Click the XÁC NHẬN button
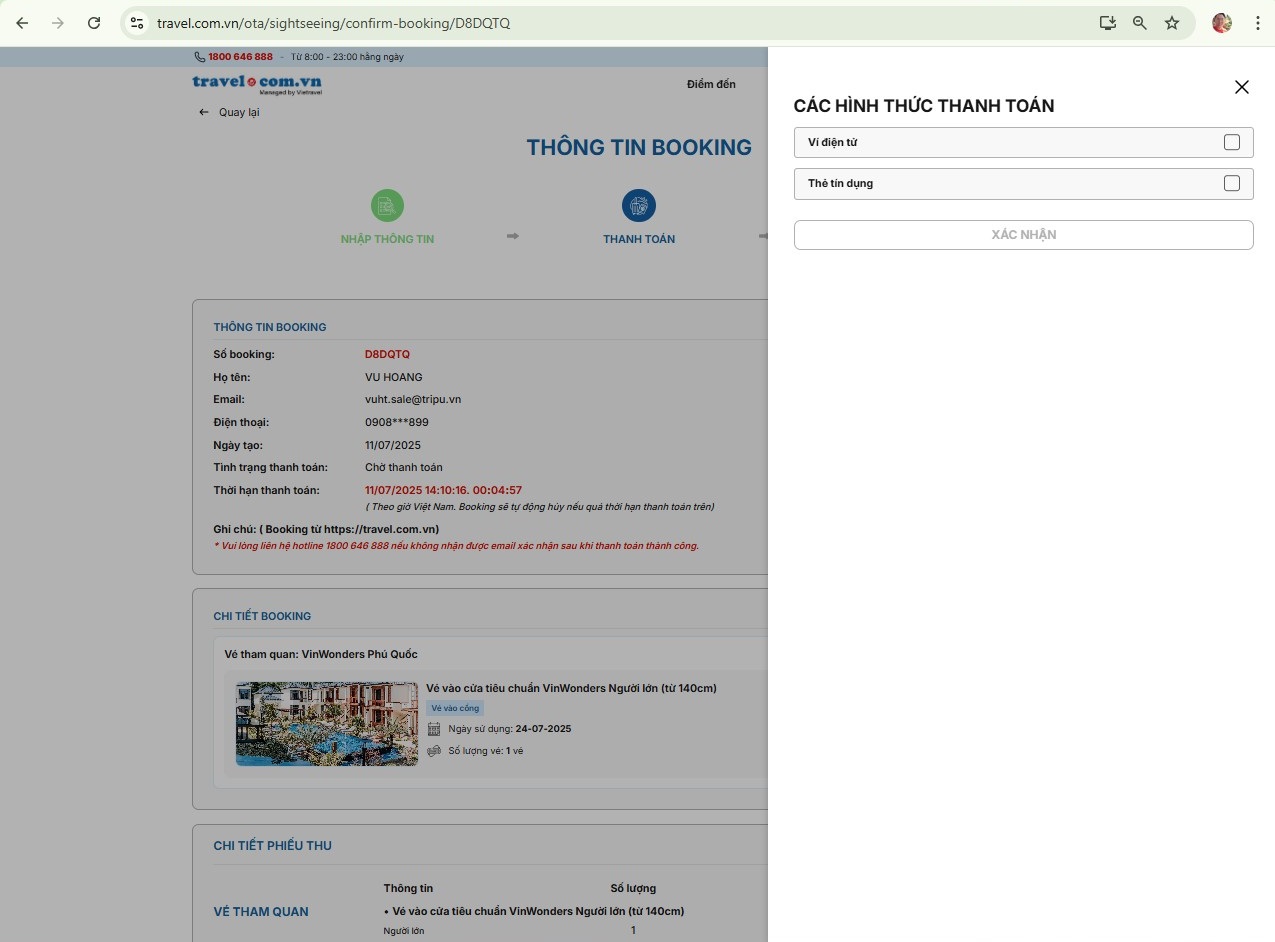This screenshot has width=1275, height=942. [1023, 235]
